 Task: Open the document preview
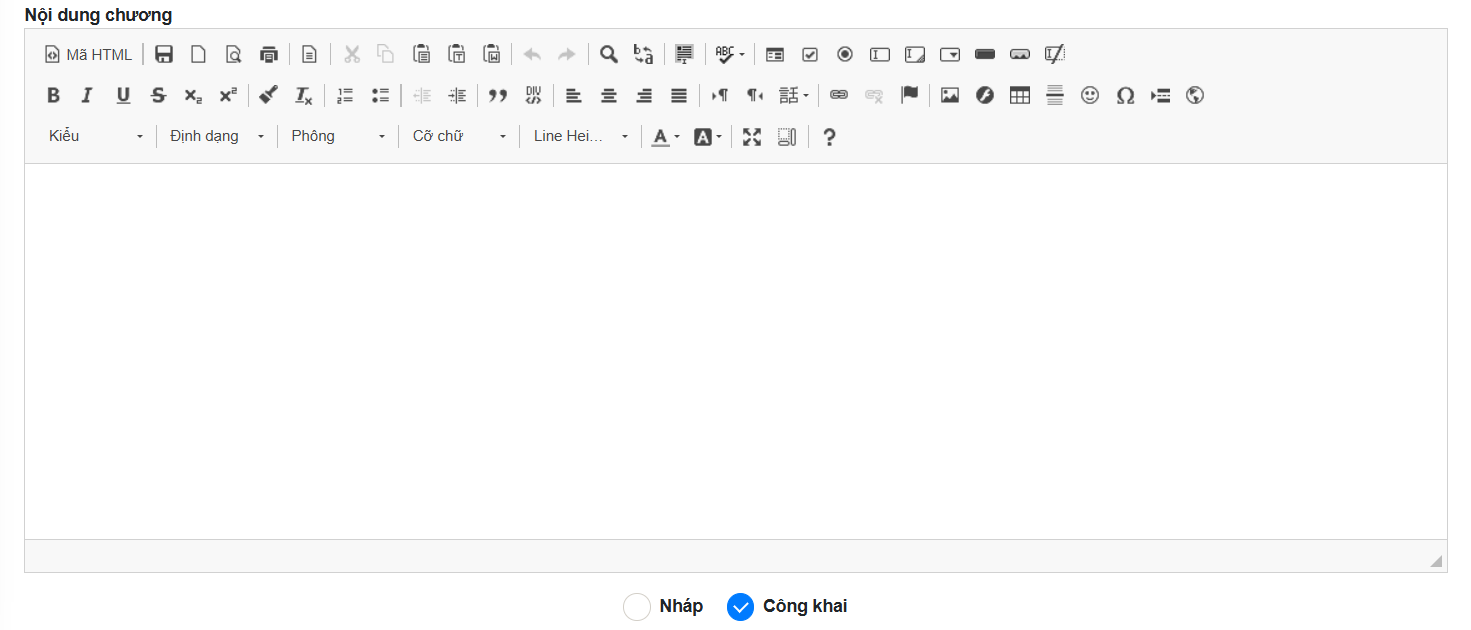click(233, 54)
